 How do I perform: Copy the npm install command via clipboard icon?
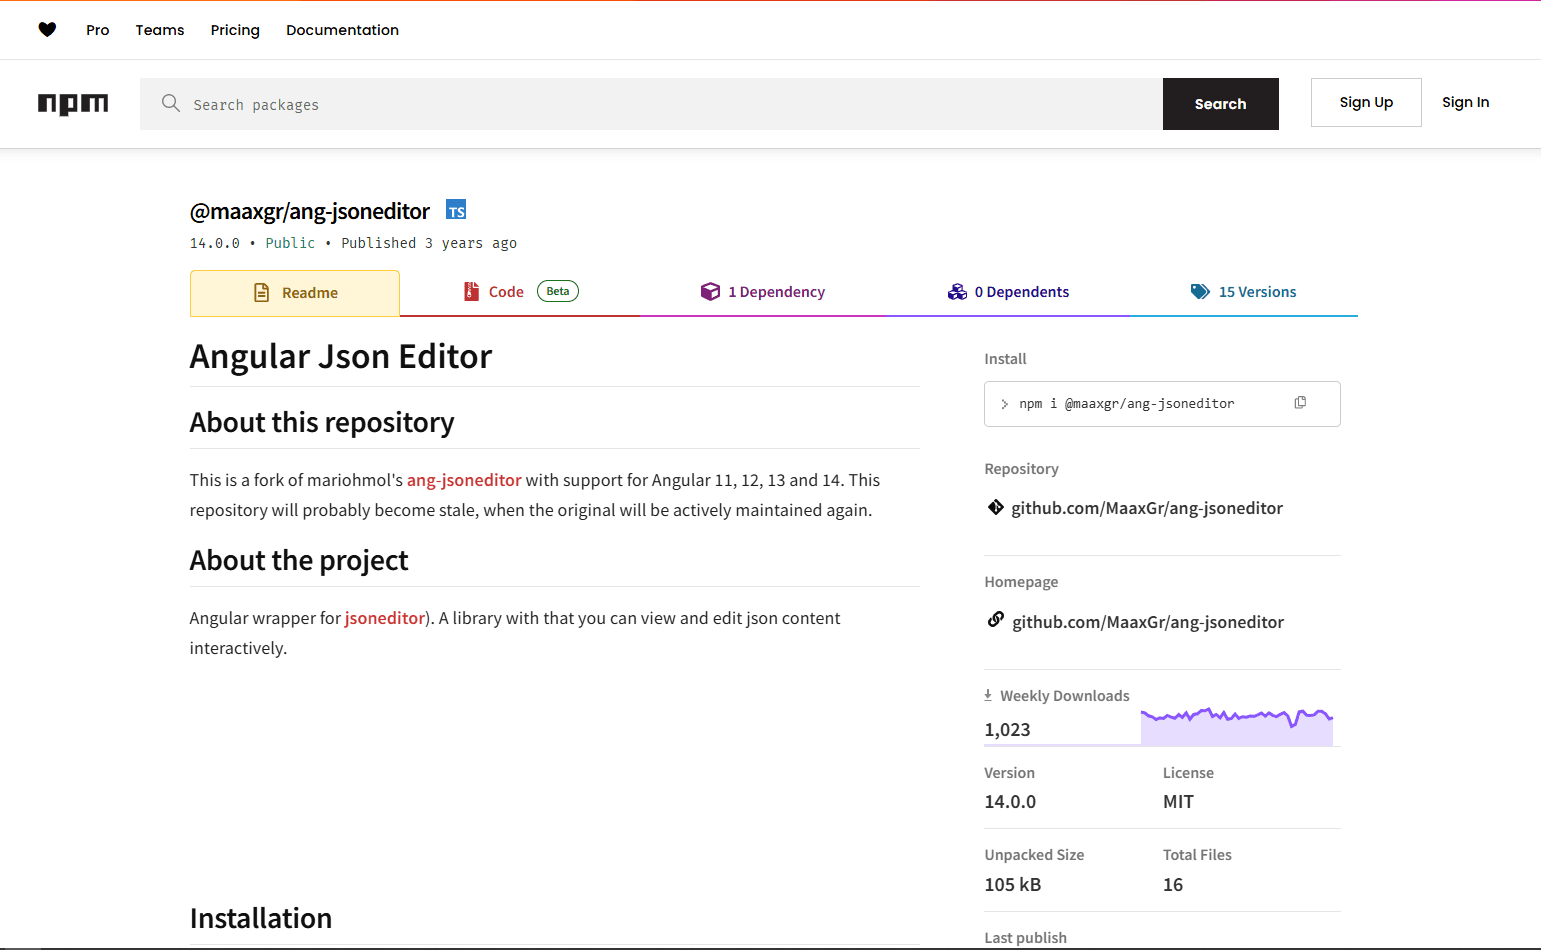point(1300,402)
